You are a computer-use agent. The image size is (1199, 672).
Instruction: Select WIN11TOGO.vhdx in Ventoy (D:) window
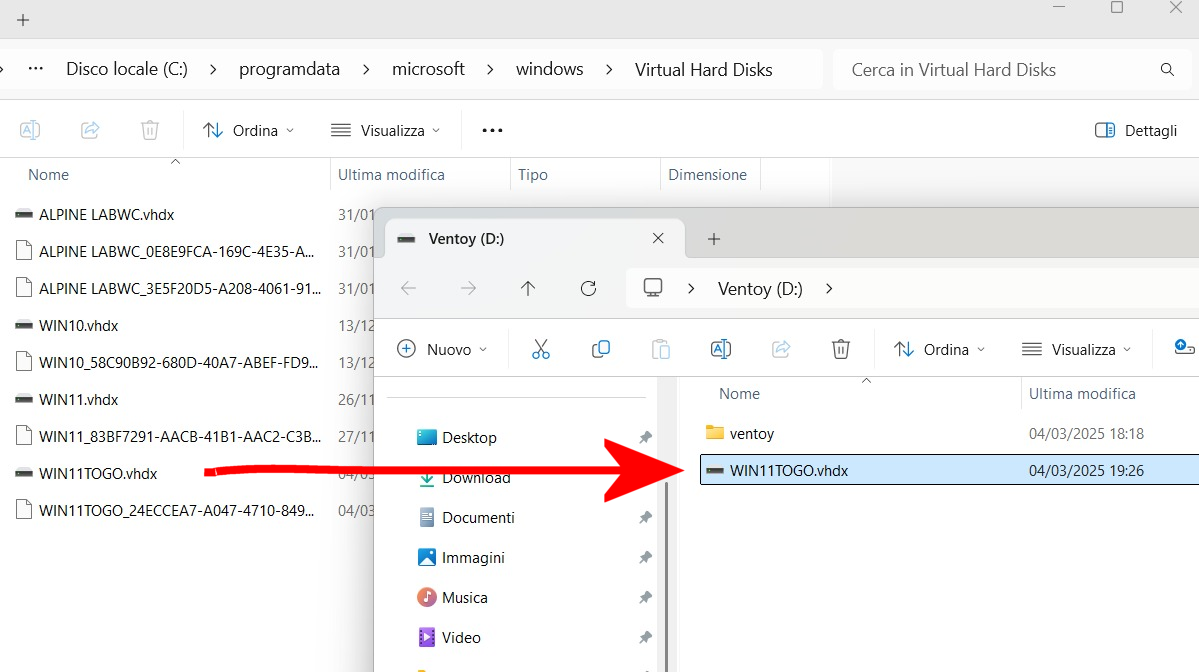(949, 470)
